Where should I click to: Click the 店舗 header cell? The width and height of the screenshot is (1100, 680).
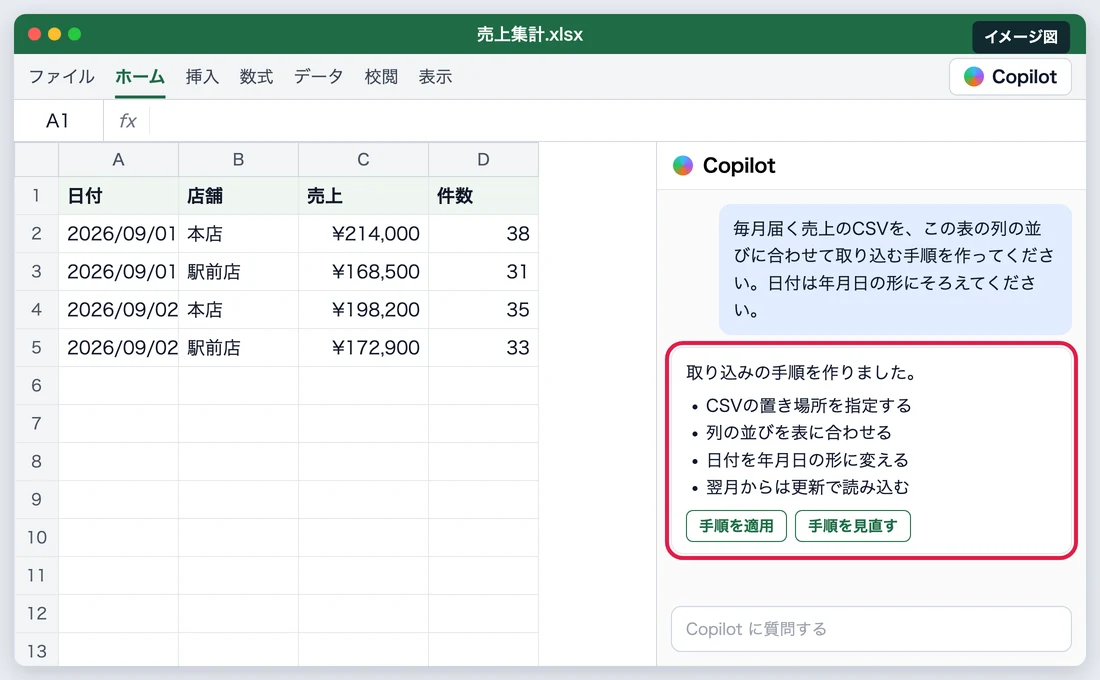point(239,195)
